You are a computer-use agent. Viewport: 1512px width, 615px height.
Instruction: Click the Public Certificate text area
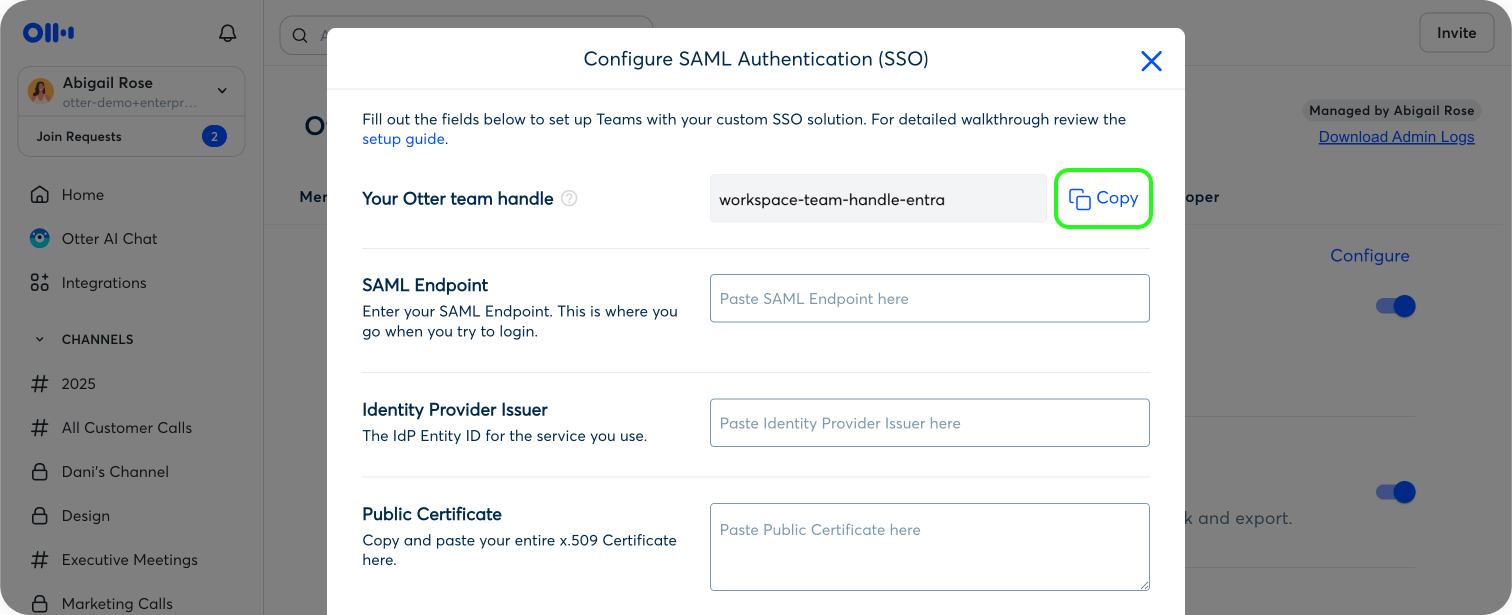[x=929, y=546]
